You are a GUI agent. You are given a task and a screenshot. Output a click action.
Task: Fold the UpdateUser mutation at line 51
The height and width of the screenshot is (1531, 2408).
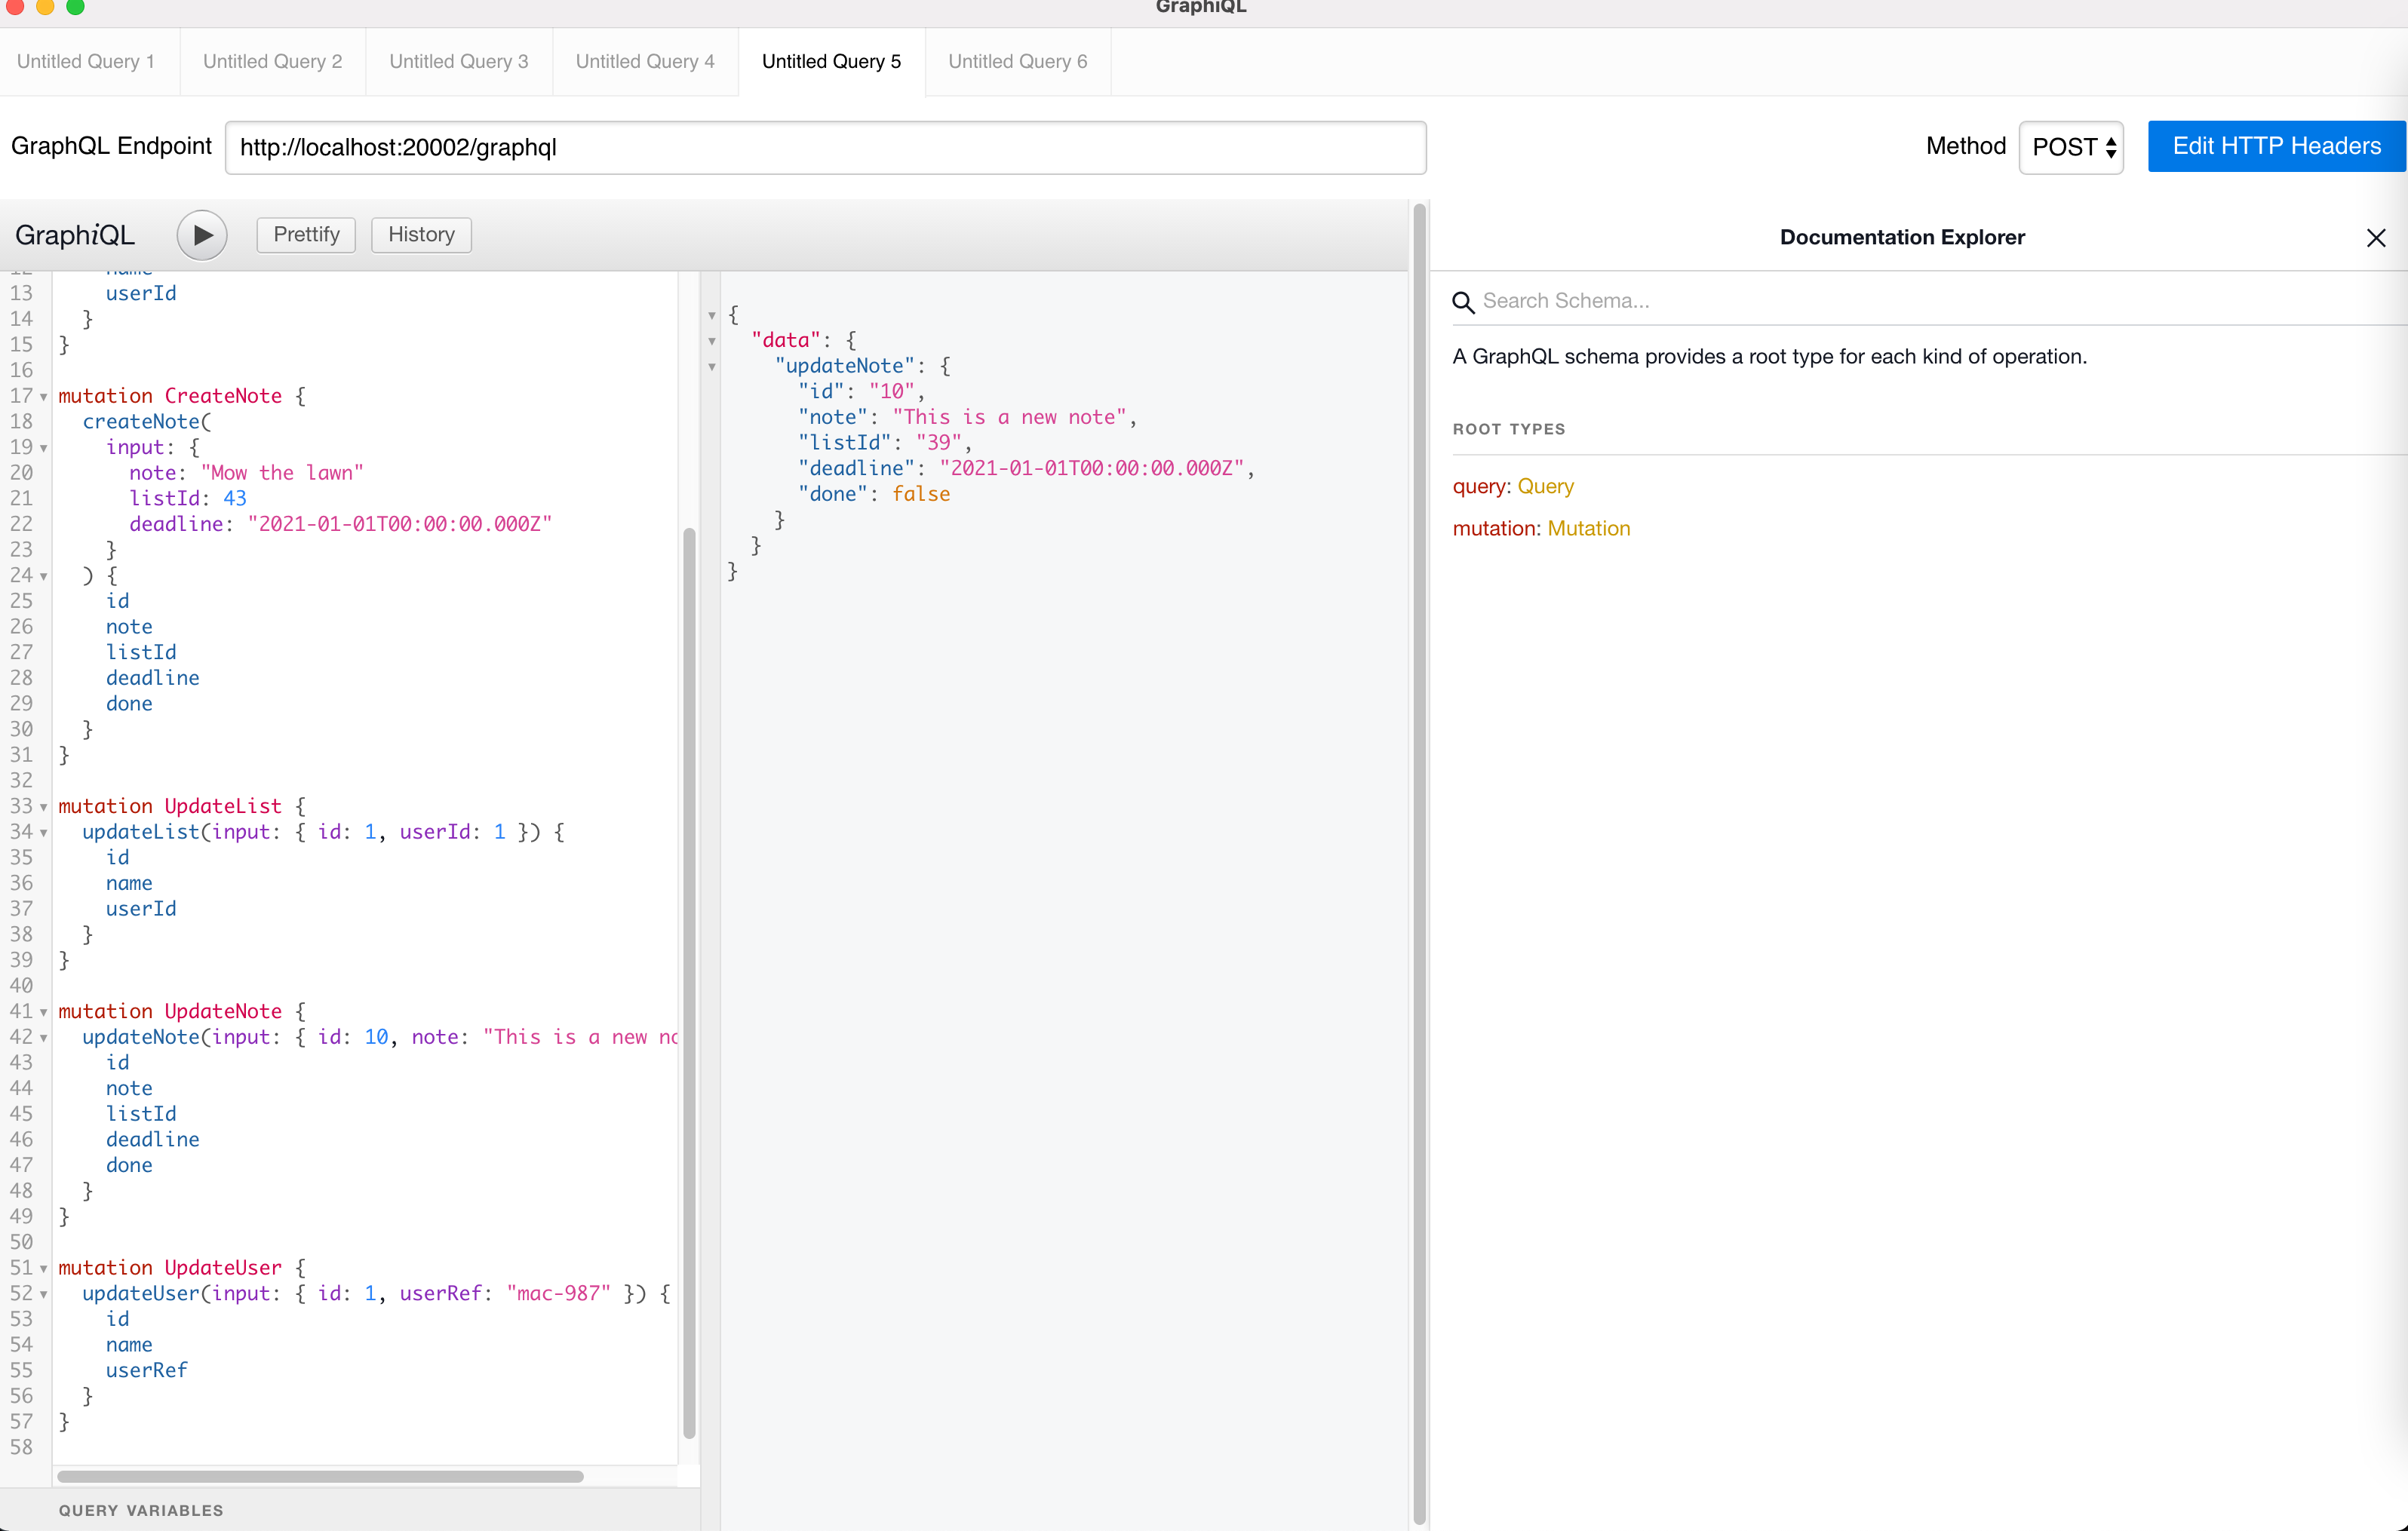(x=44, y=1268)
